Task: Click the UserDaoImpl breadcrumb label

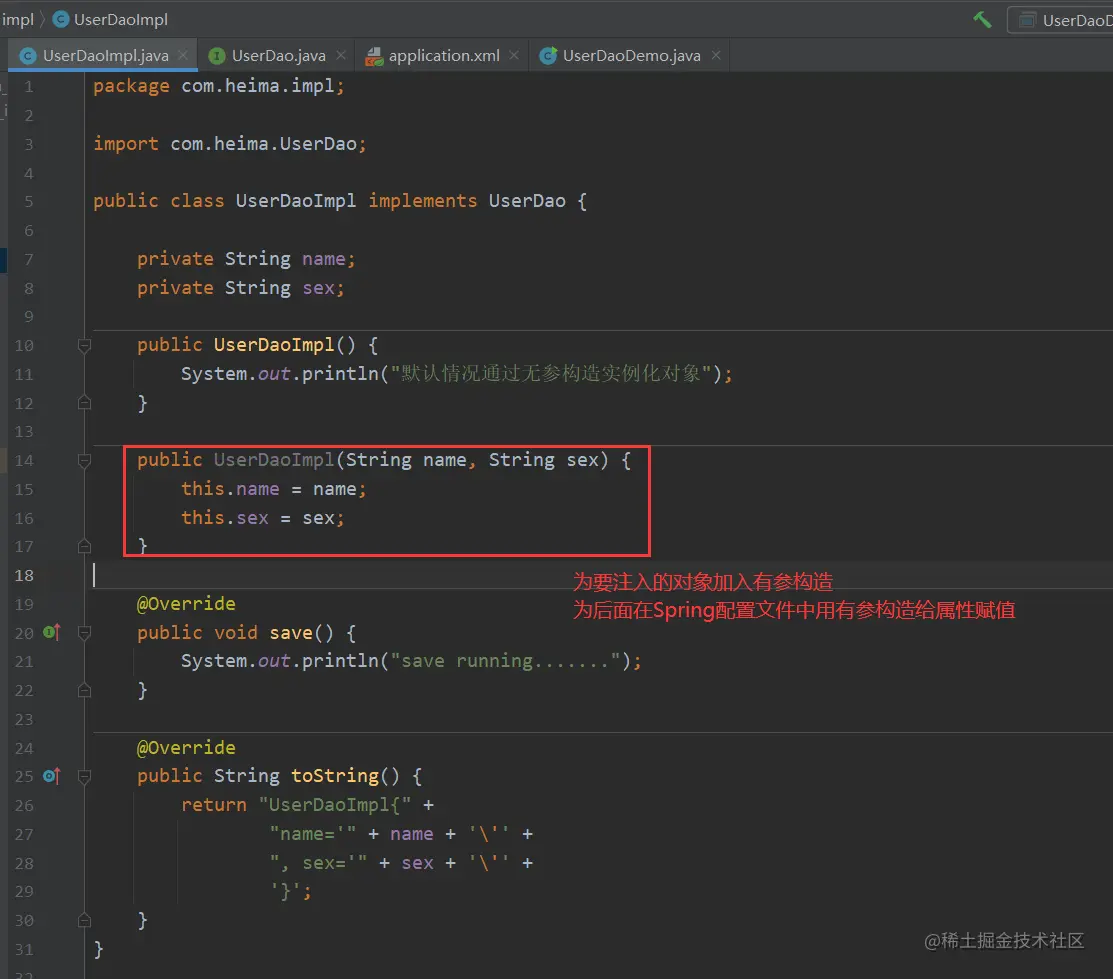Action: click(x=121, y=19)
